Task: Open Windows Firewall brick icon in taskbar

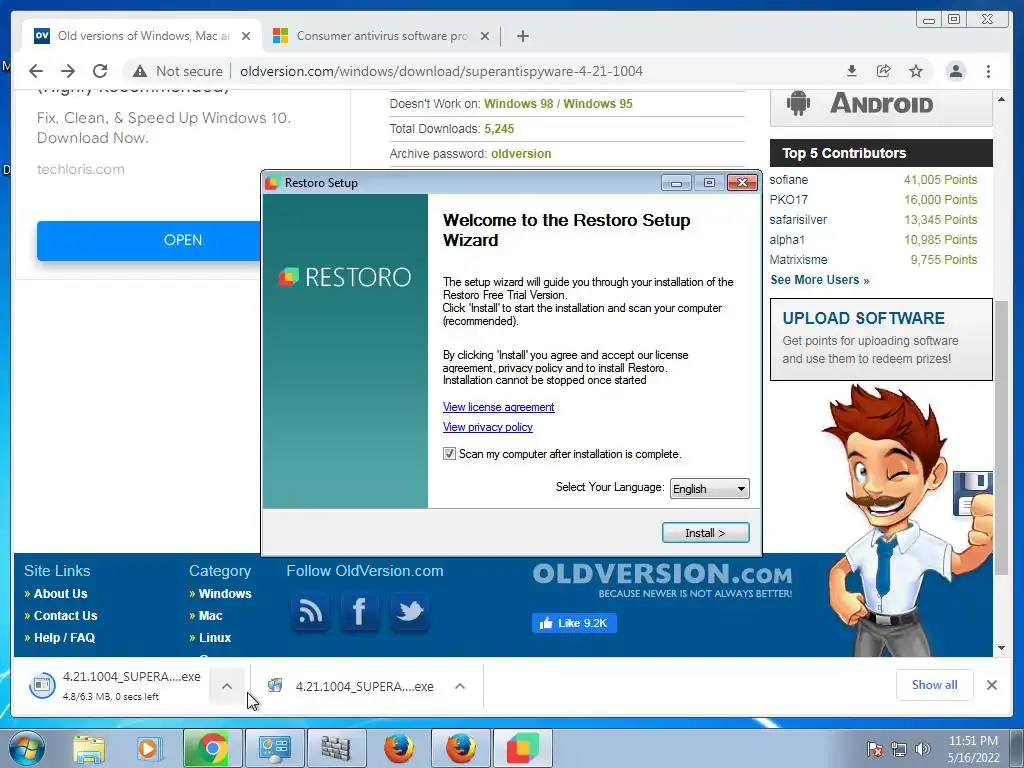Action: coord(336,748)
